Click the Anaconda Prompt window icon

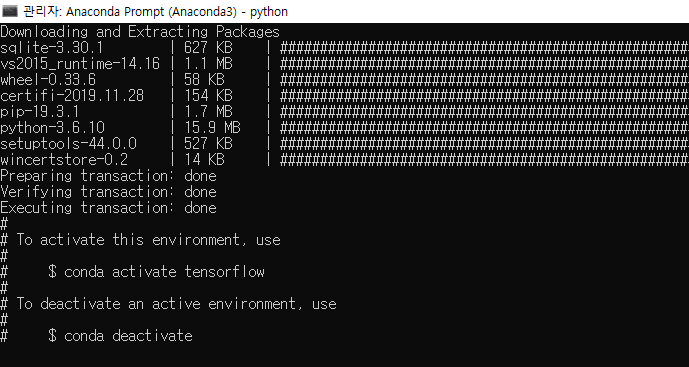(10, 11)
